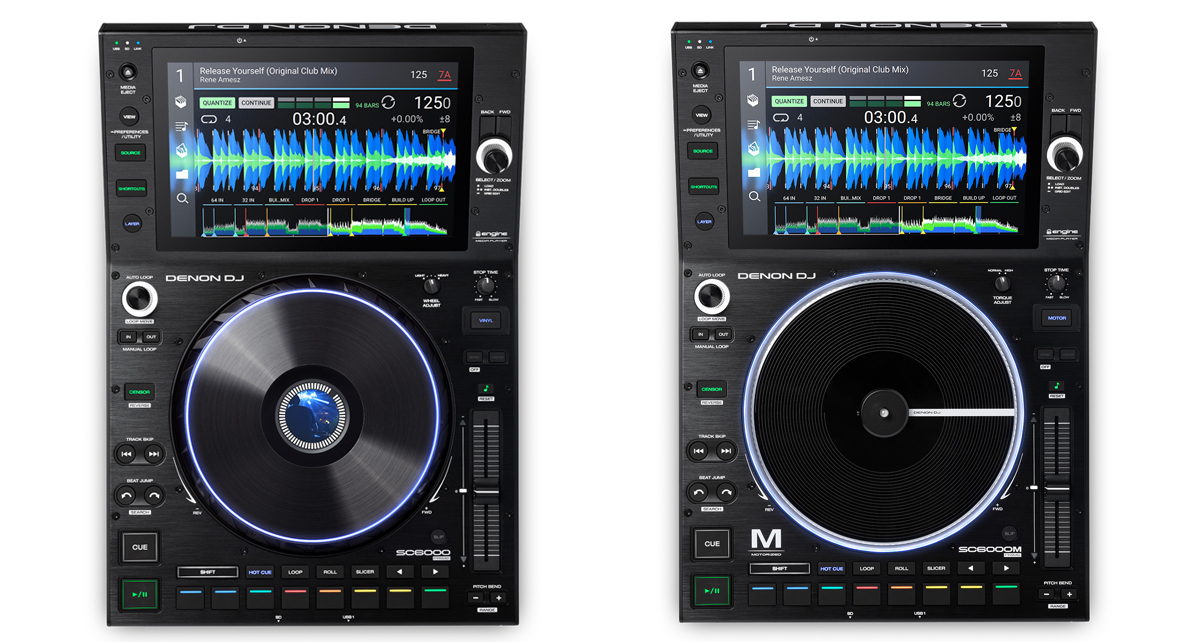The image size is (1204, 642).
Task: Select HOT CUE pad mode on SC6000
Action: pyautogui.click(x=260, y=572)
